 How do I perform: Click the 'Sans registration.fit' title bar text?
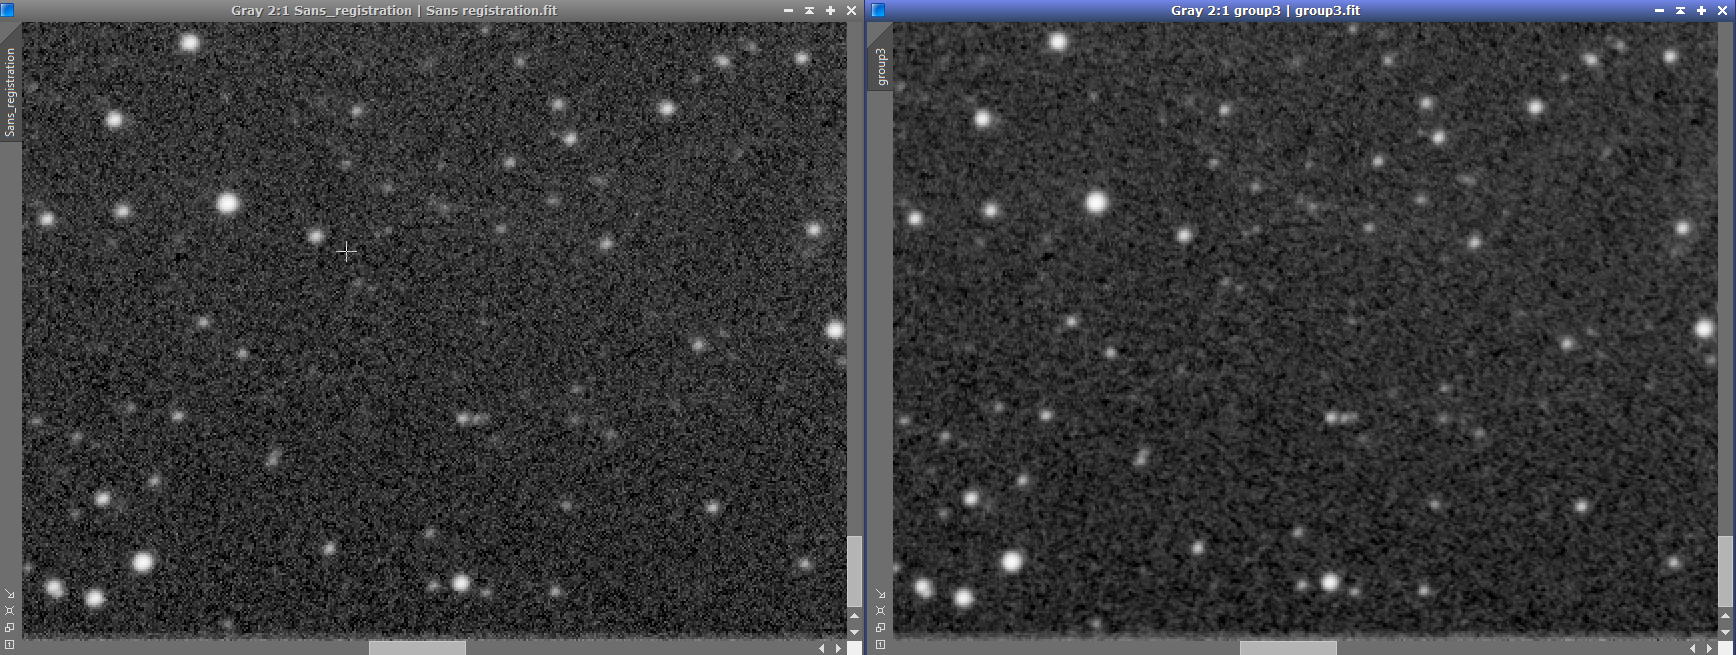pyautogui.click(x=492, y=10)
